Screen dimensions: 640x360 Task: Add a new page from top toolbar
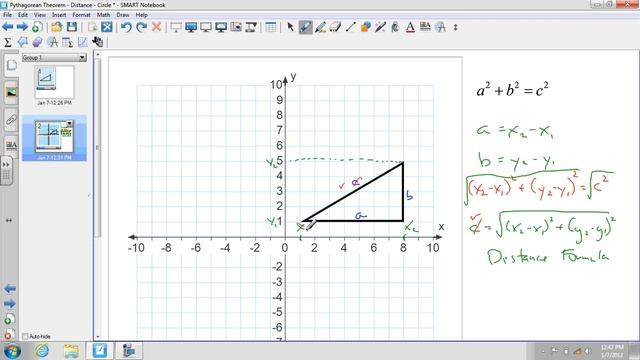point(37,27)
